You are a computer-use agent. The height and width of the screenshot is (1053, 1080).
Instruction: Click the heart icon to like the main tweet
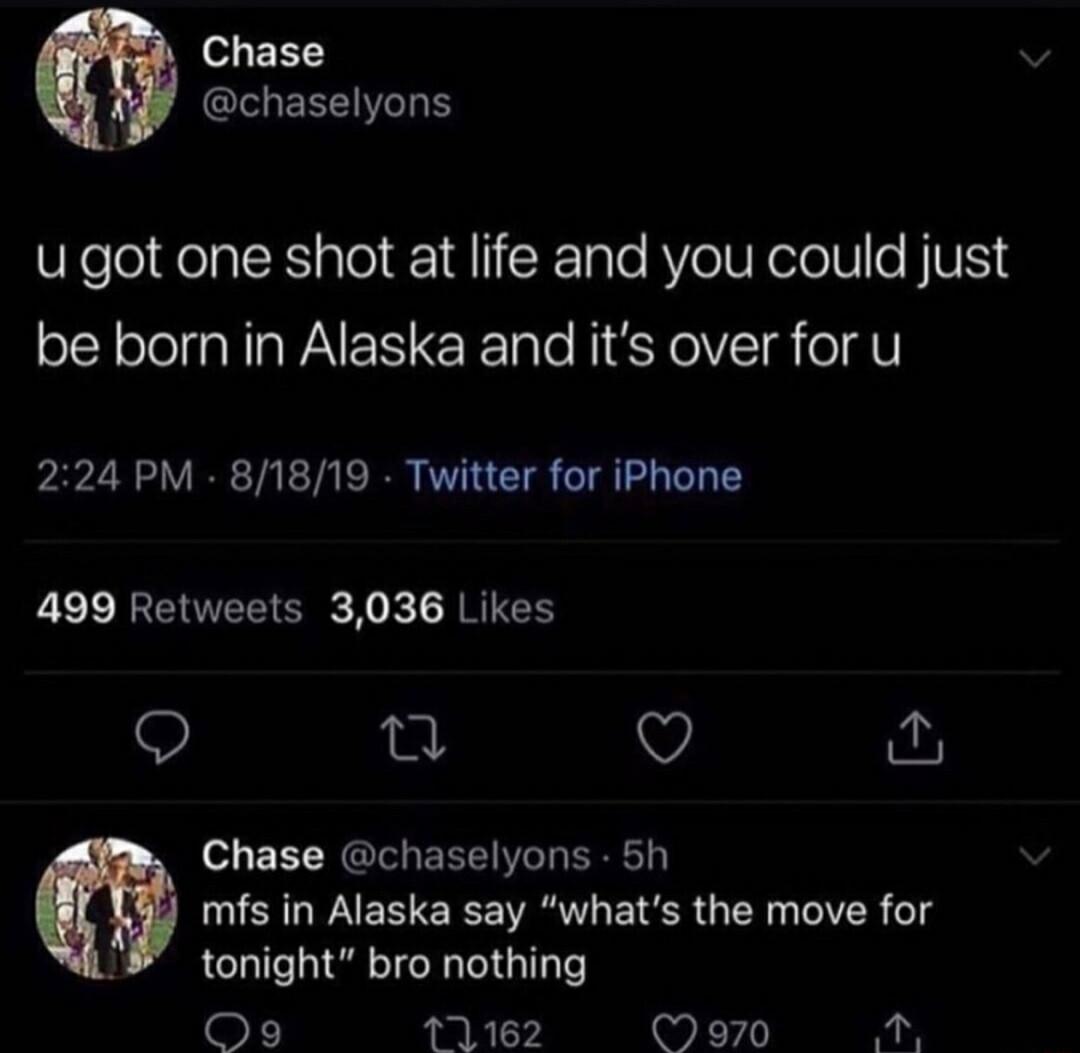[664, 738]
